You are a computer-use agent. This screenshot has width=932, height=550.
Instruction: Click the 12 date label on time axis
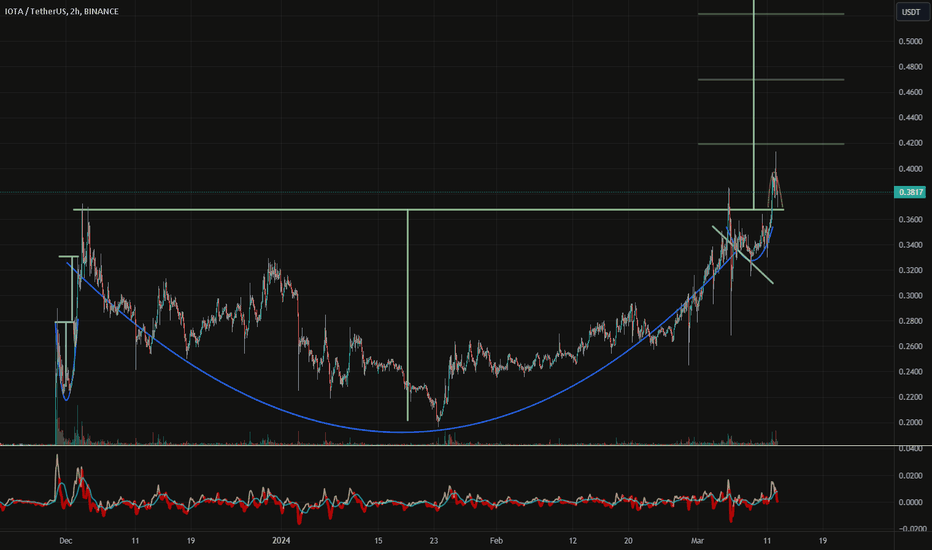point(572,540)
